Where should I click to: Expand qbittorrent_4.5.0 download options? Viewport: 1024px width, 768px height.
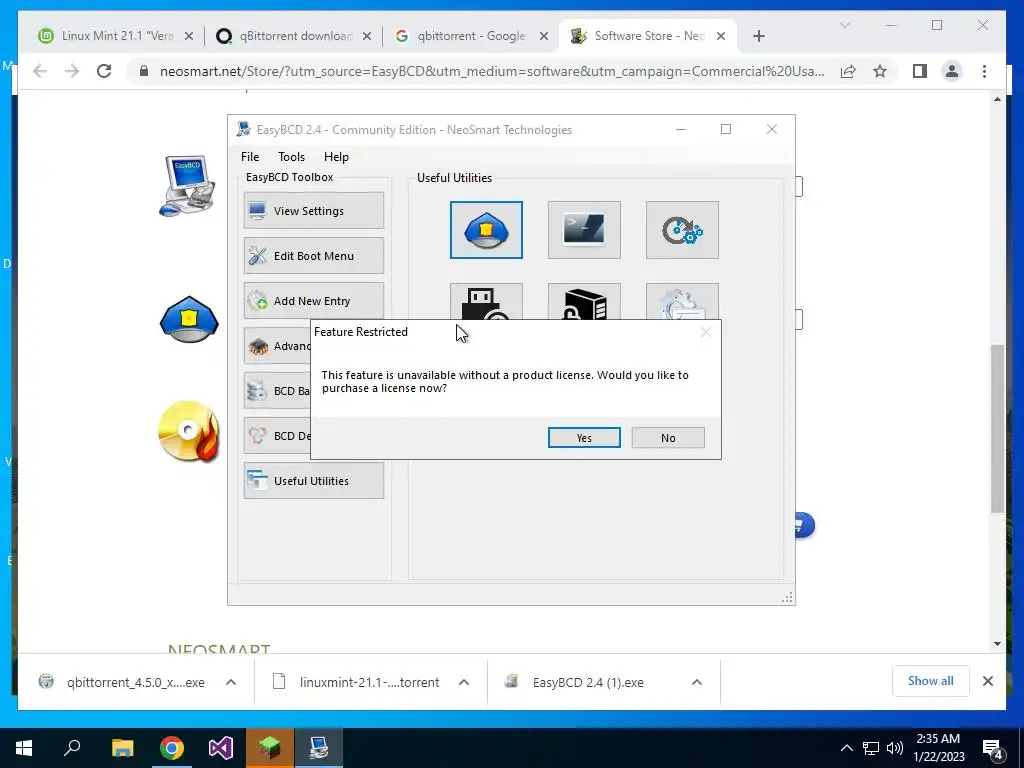click(x=231, y=682)
